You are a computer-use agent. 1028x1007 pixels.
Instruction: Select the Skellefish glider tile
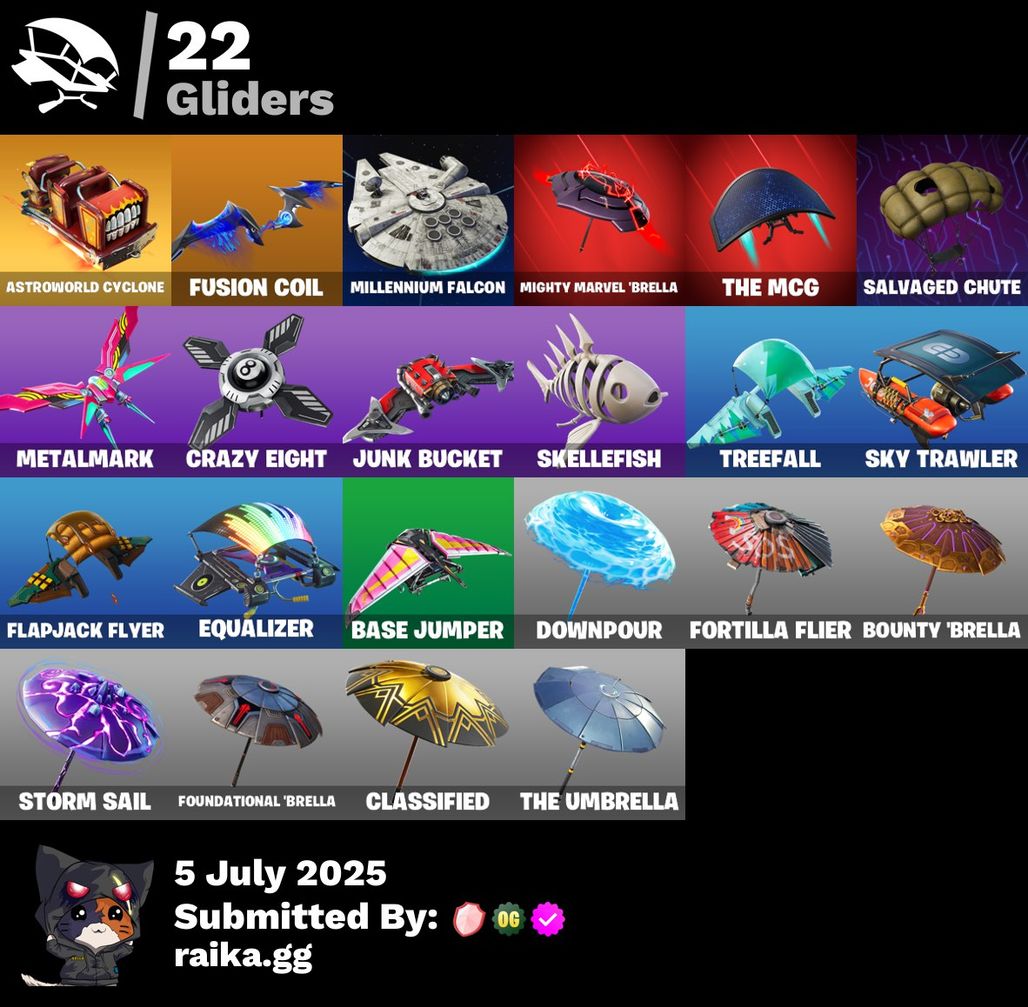[599, 391]
